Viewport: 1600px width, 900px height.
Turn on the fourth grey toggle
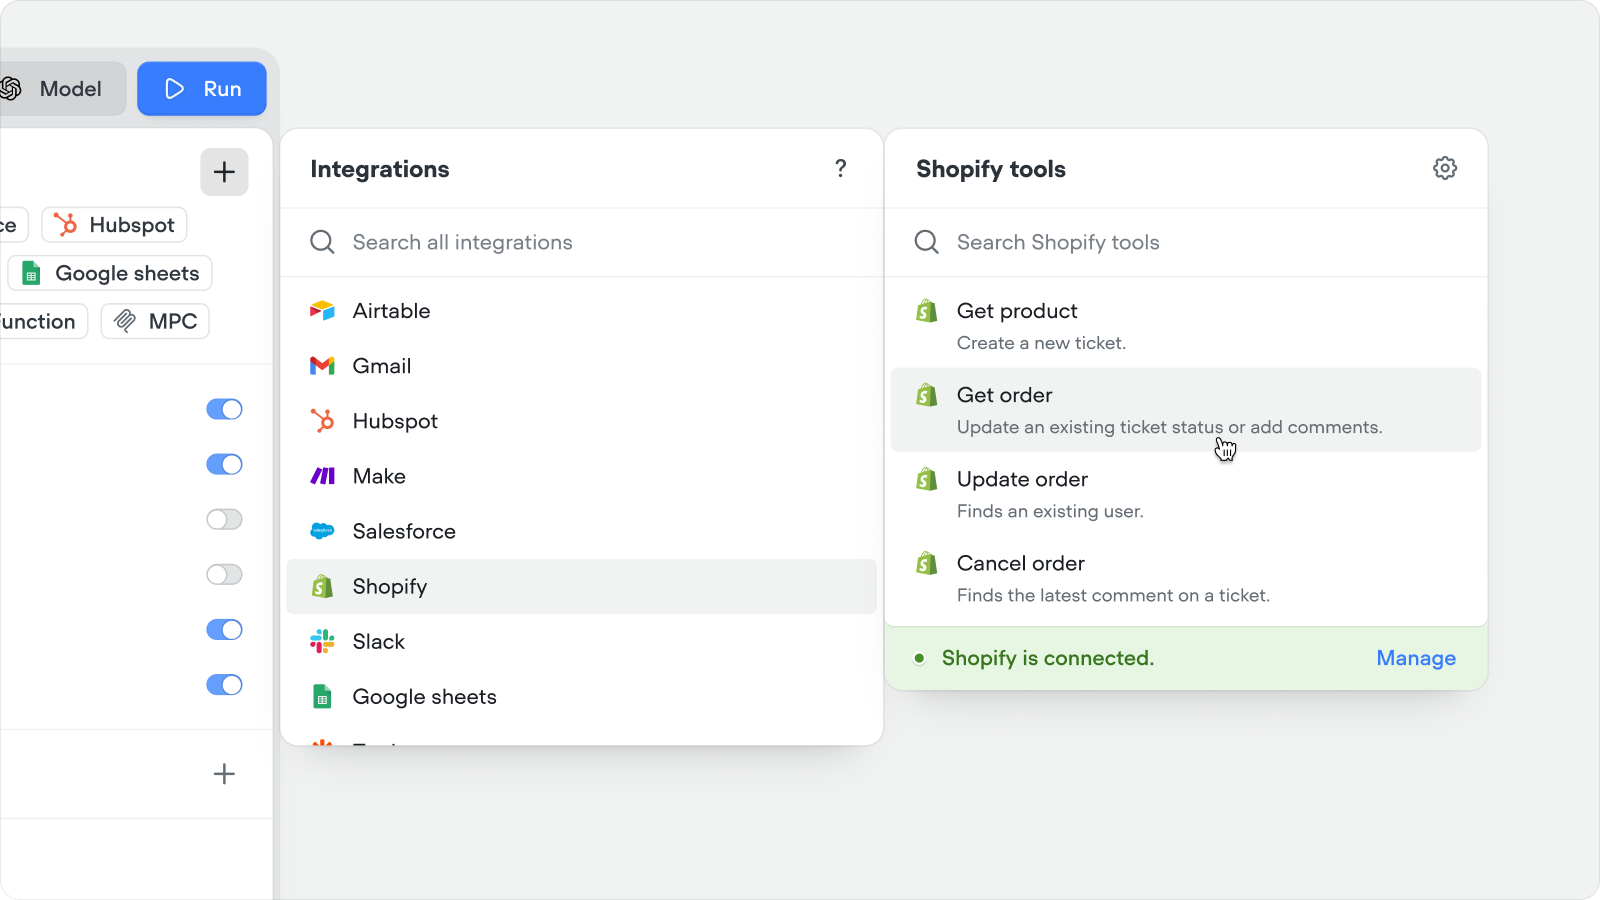pos(224,574)
